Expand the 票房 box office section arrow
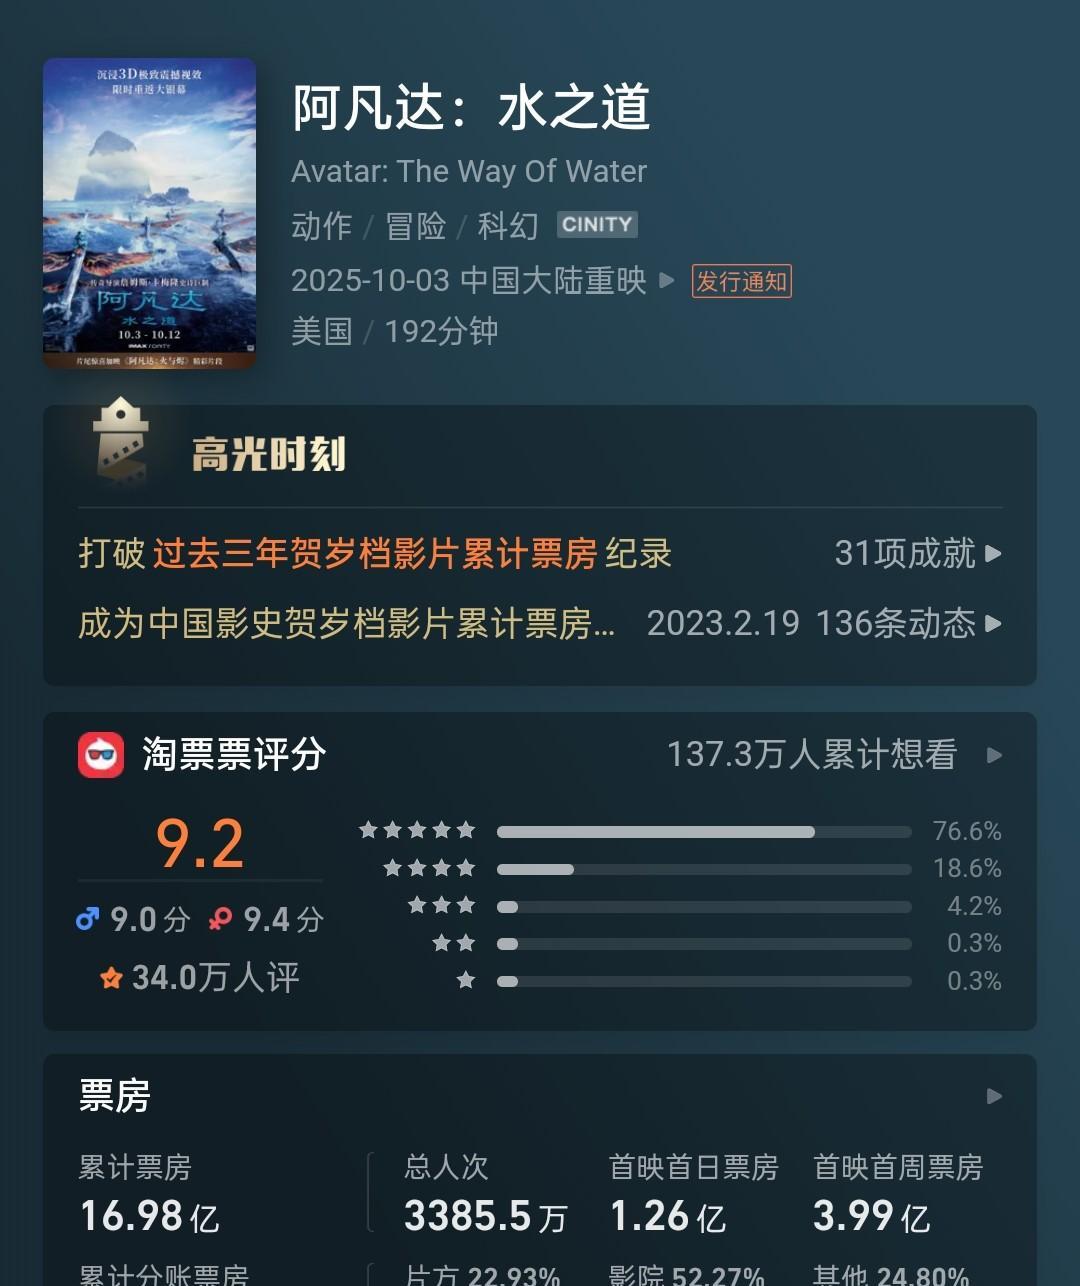The image size is (1080, 1286). 994,1096
